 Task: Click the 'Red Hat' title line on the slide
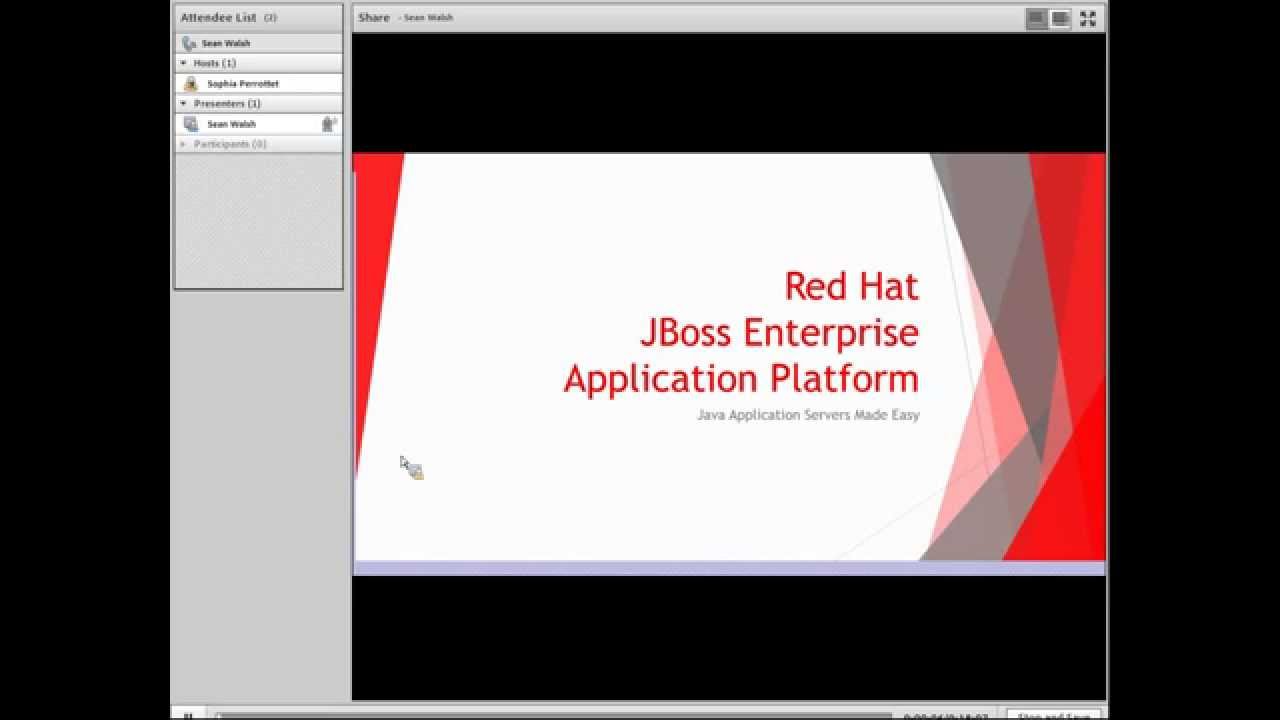pos(852,286)
